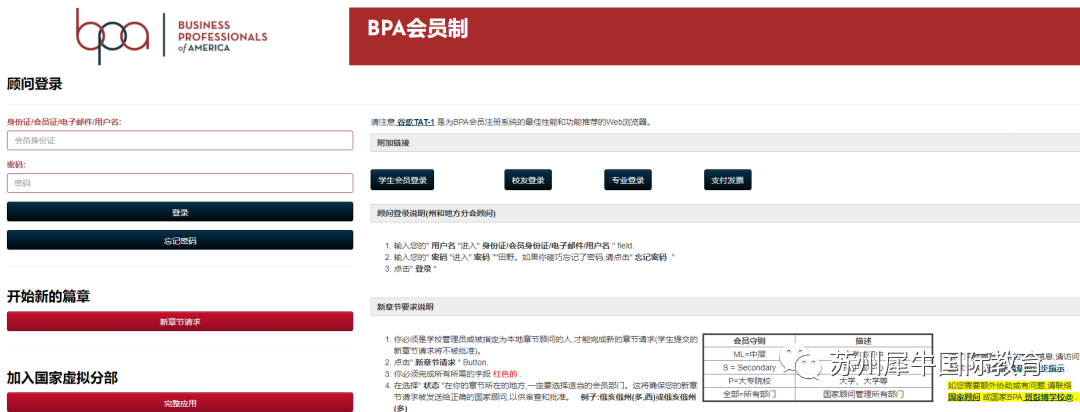Screen dimensions: 1080x412
Task: Click the 顾问登录 heading
Action: coord(34,84)
